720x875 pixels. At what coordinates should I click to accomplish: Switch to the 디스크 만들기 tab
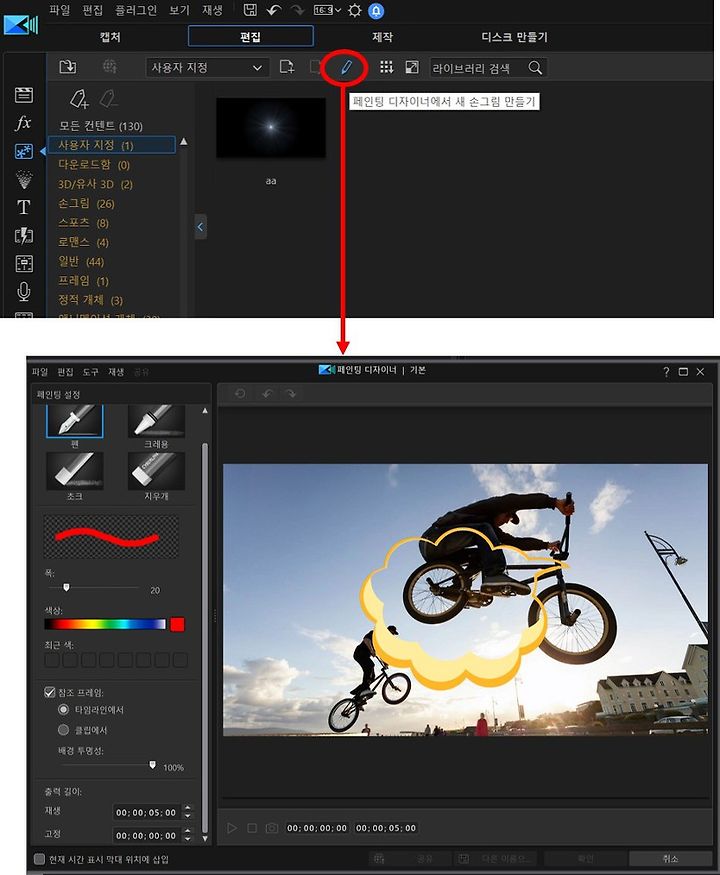coord(515,37)
